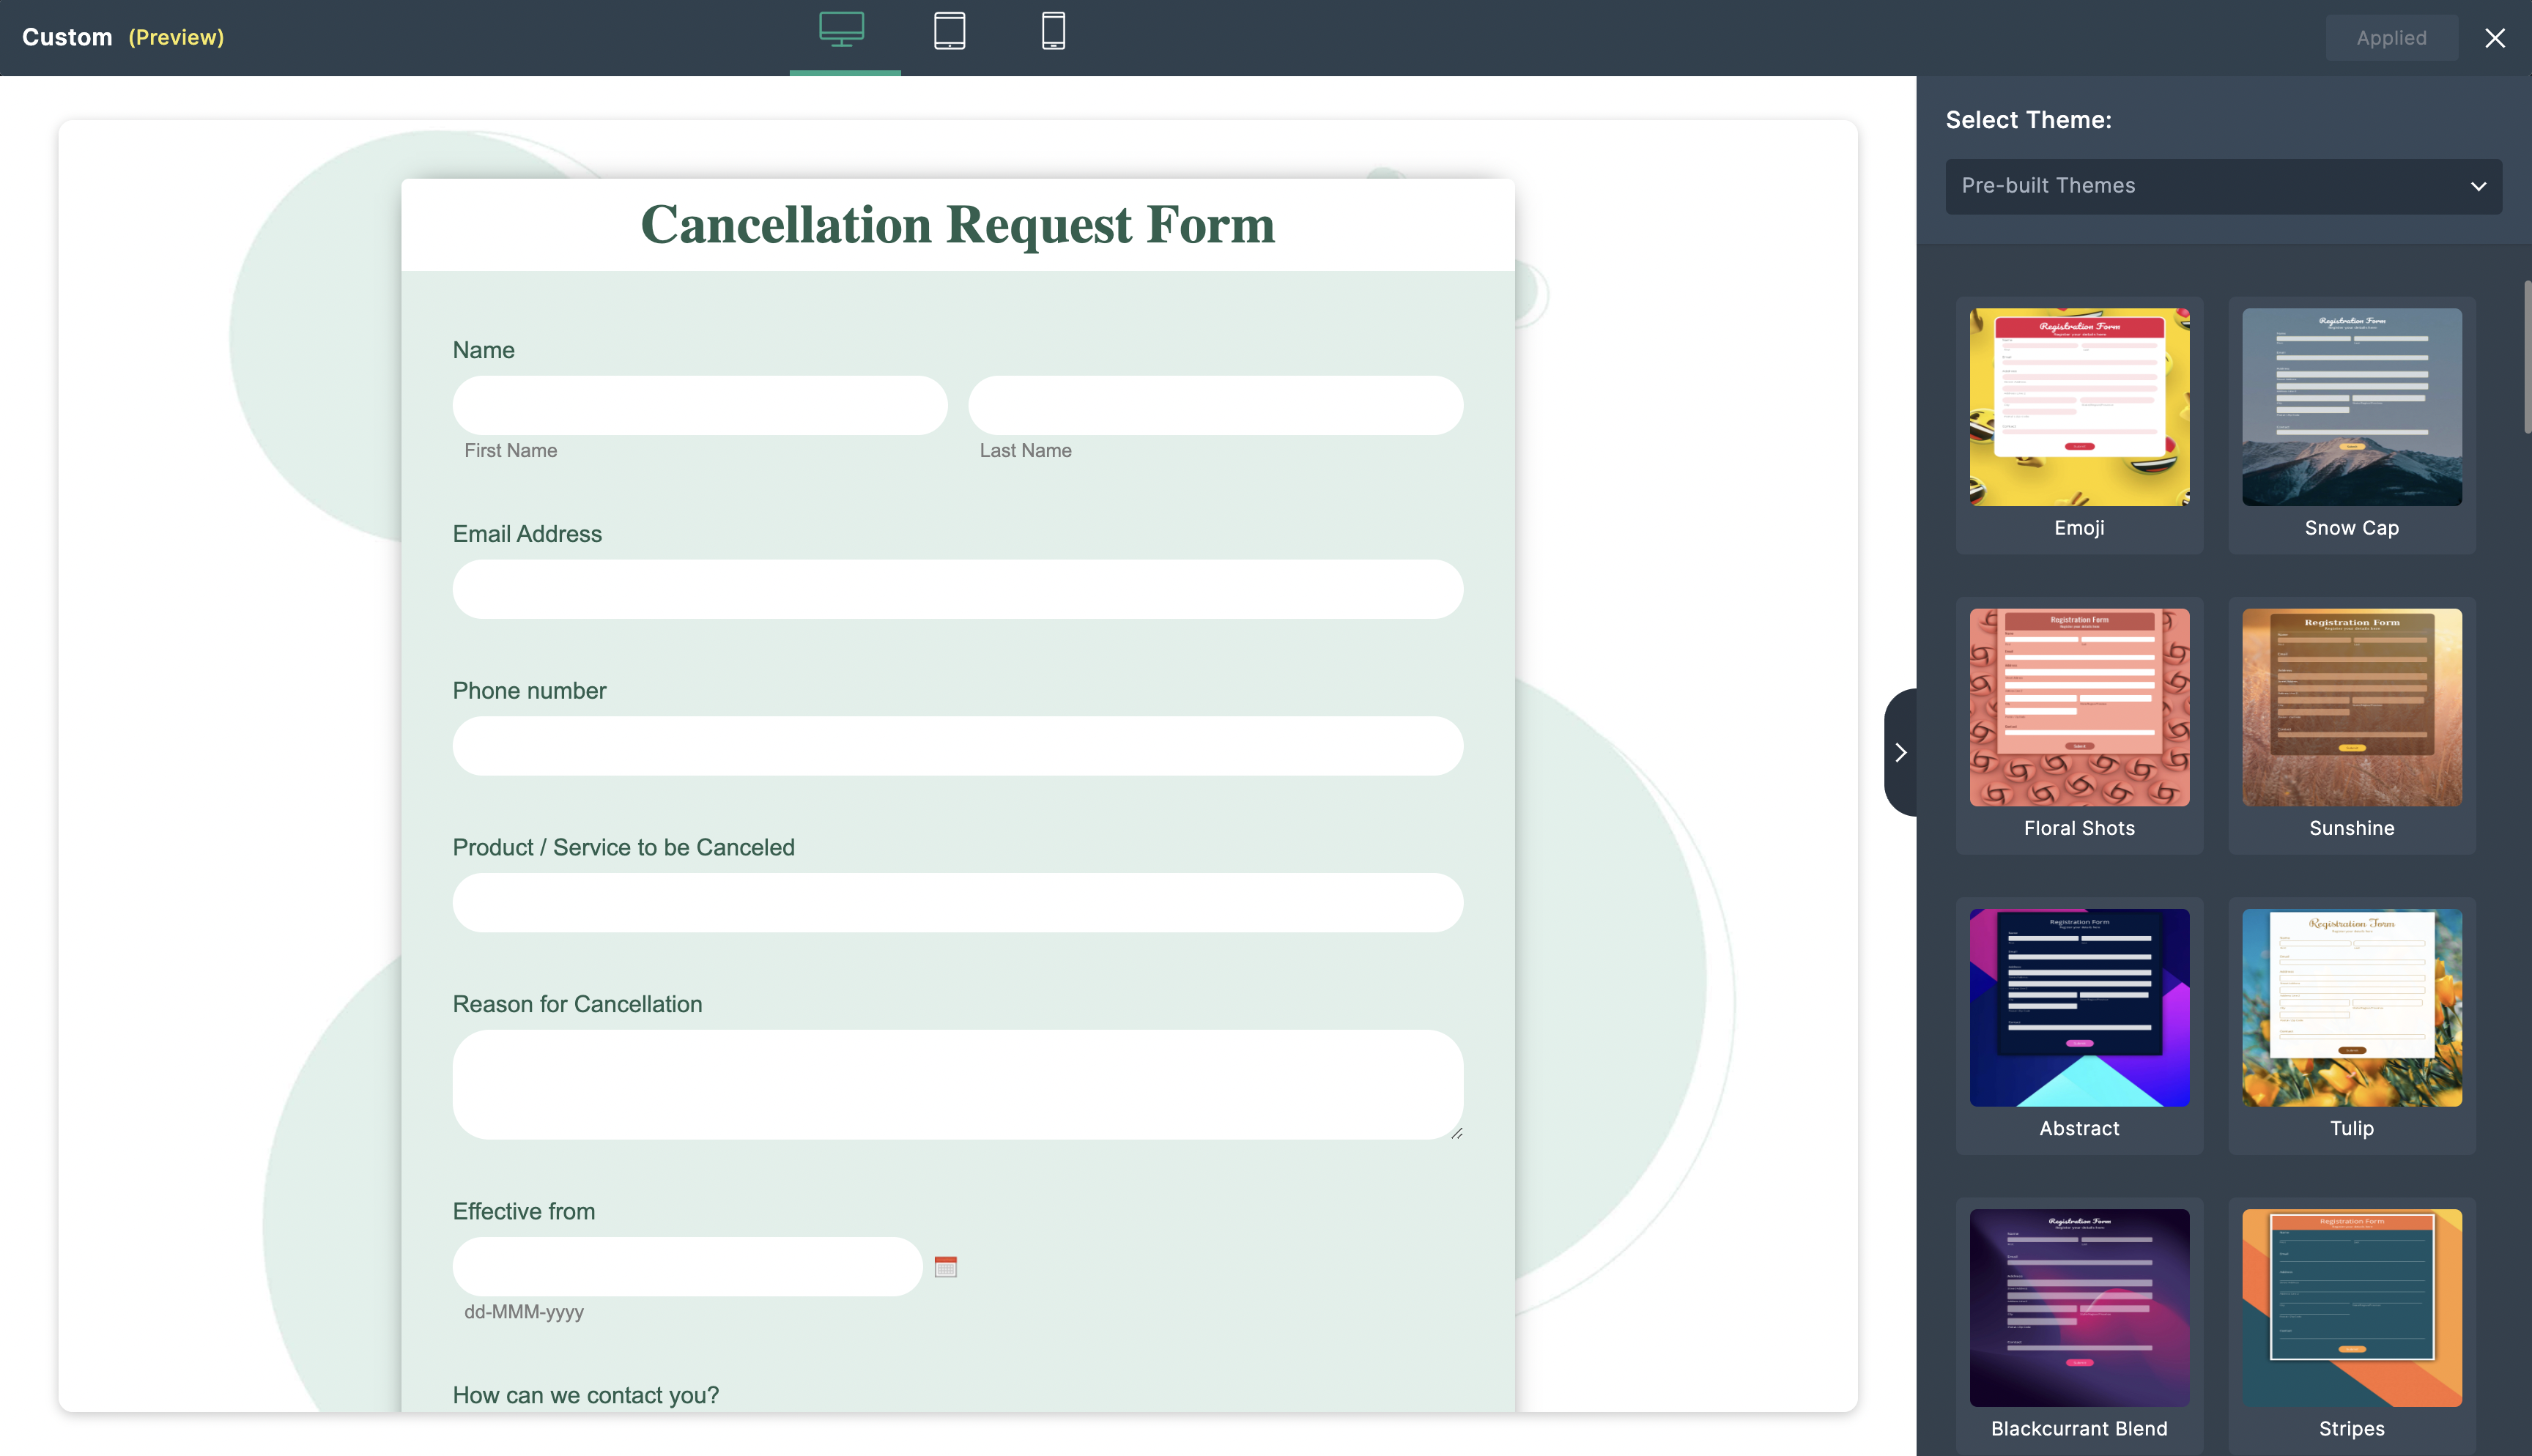The width and height of the screenshot is (2532, 1456).
Task: Collapse the theme side panel arrow
Action: [x=1900, y=752]
